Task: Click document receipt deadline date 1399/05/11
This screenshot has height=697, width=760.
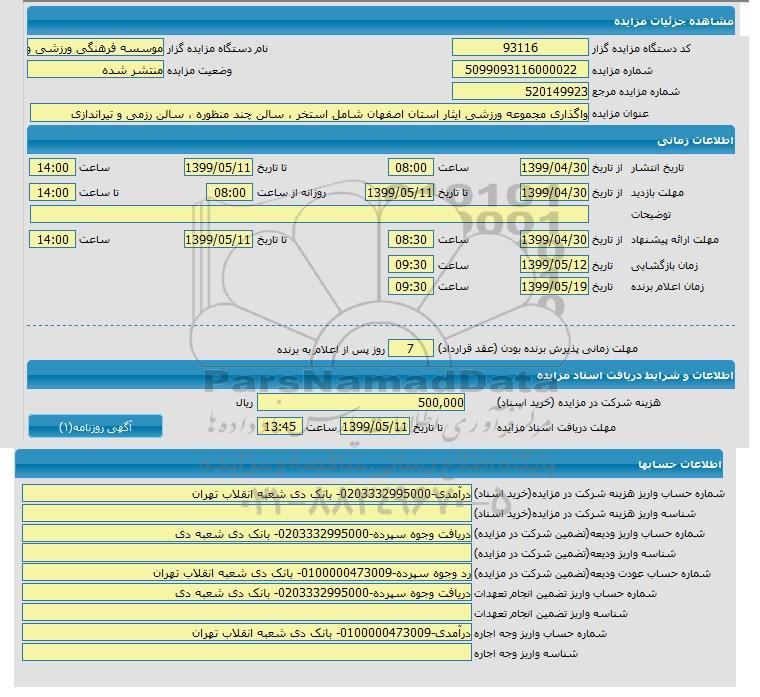Action: tap(375, 427)
